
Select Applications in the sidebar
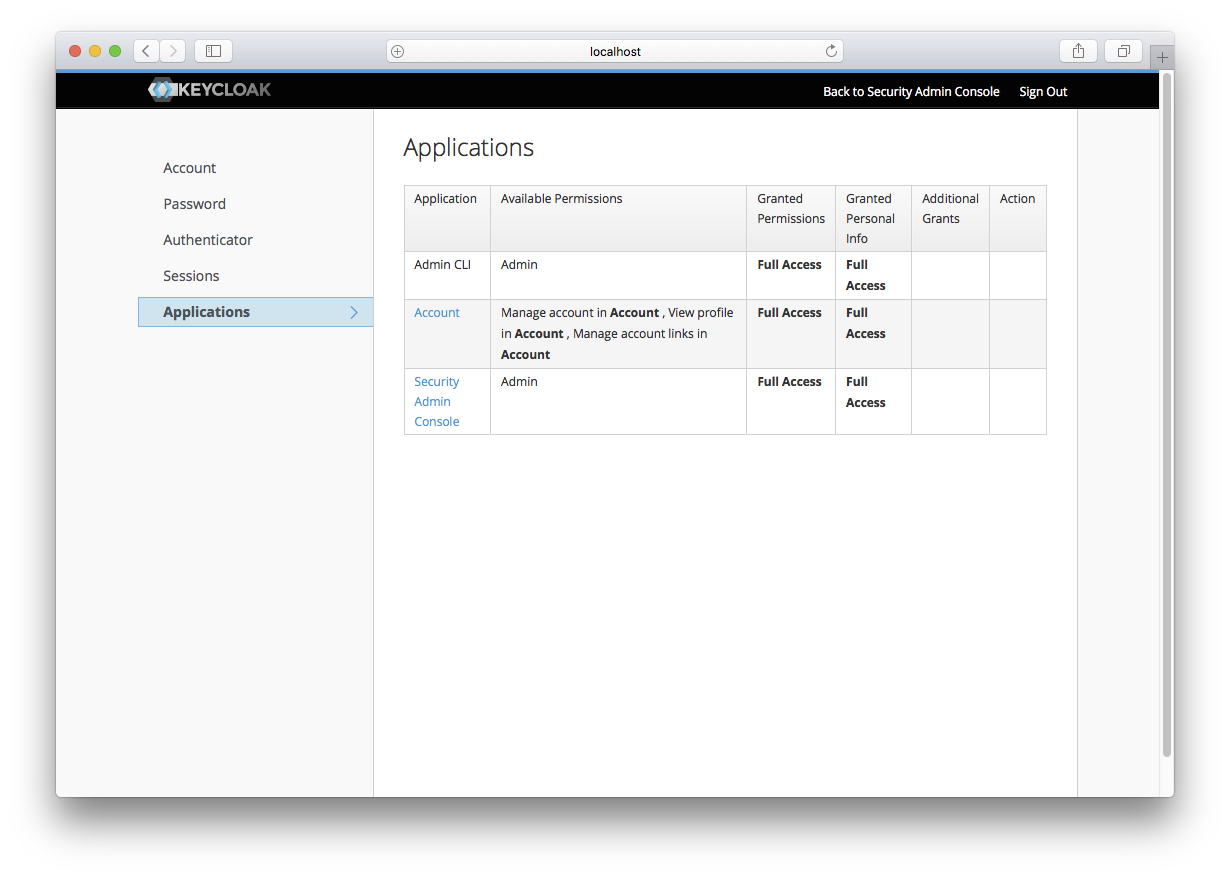tap(207, 312)
